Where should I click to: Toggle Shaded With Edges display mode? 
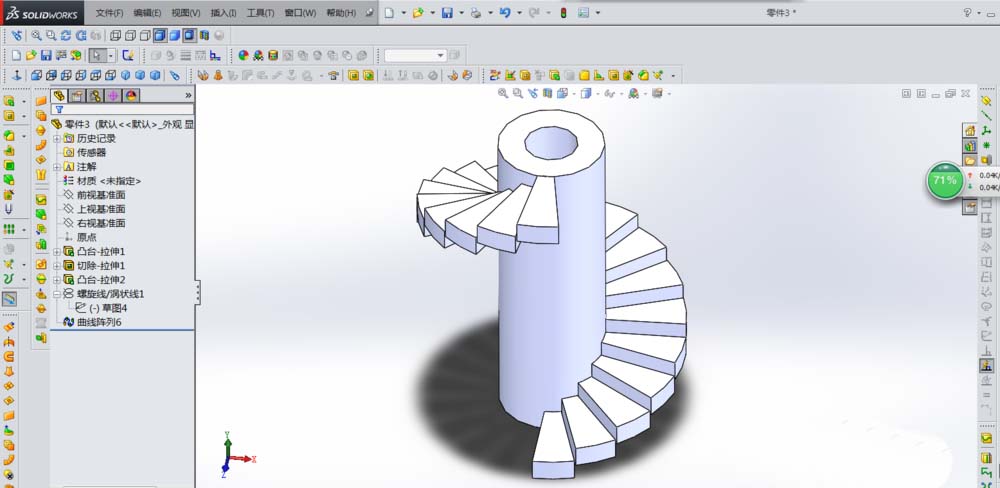tap(159, 36)
